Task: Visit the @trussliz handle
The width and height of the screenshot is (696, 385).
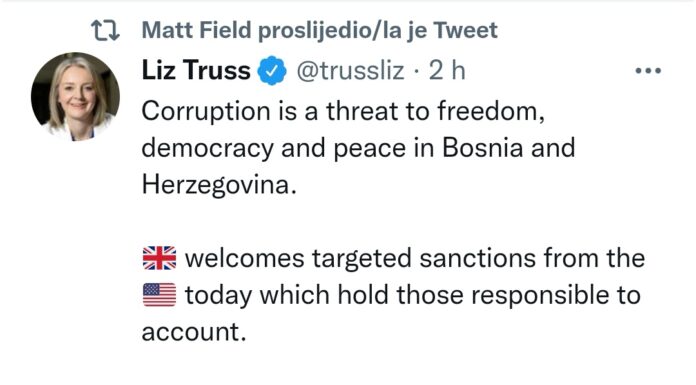Action: [x=351, y=71]
